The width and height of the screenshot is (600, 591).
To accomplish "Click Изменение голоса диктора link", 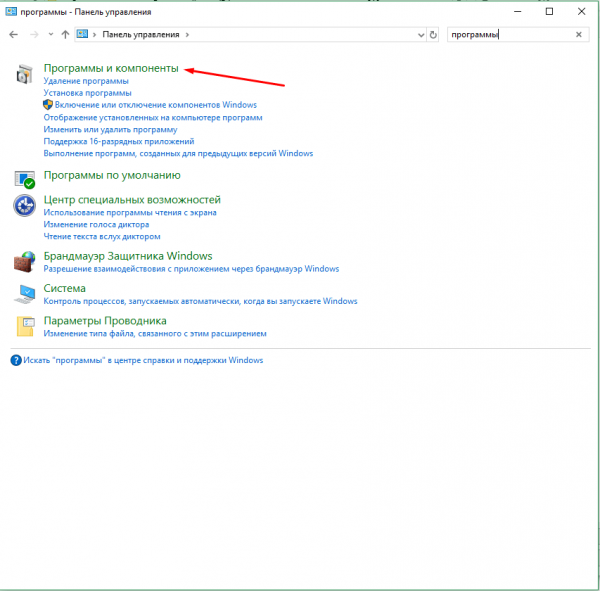I will 96,224.
